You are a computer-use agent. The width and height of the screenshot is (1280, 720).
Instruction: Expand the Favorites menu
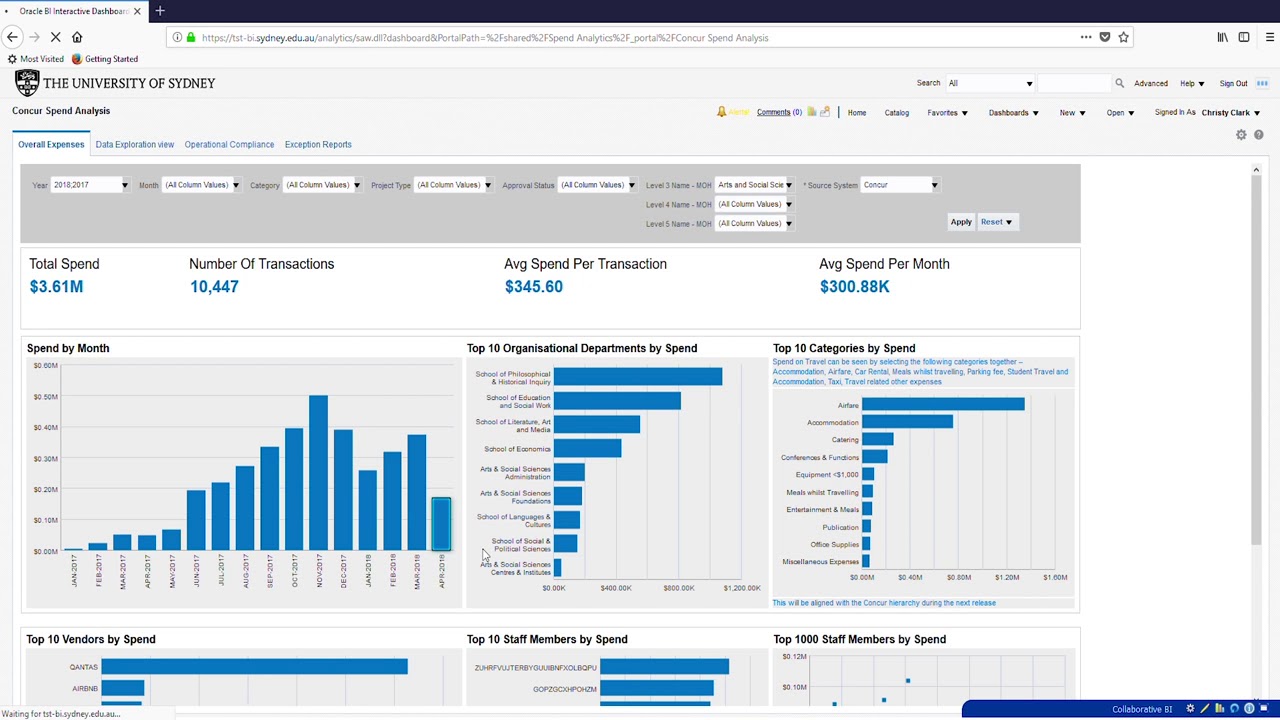coord(947,113)
